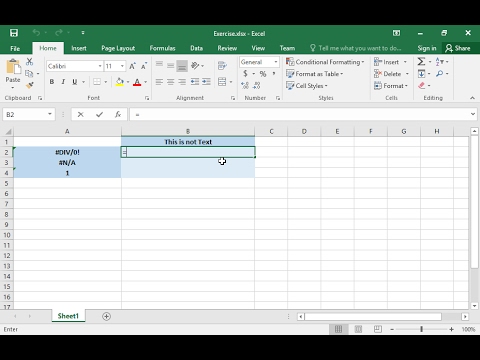Click the Sort & Filter icon
This screenshot has width=480, height=360.
440,62
